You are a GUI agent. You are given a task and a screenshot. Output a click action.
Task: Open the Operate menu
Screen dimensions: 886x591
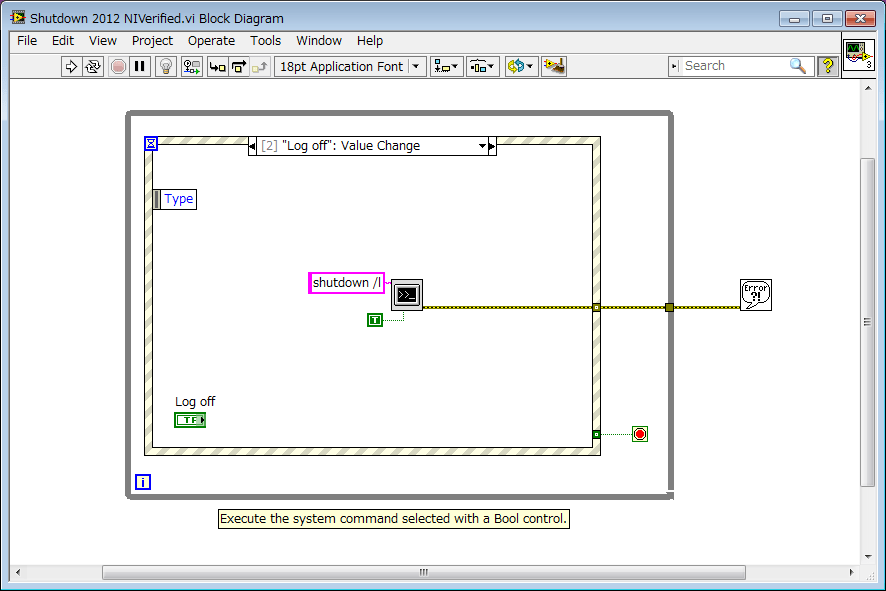pos(211,41)
